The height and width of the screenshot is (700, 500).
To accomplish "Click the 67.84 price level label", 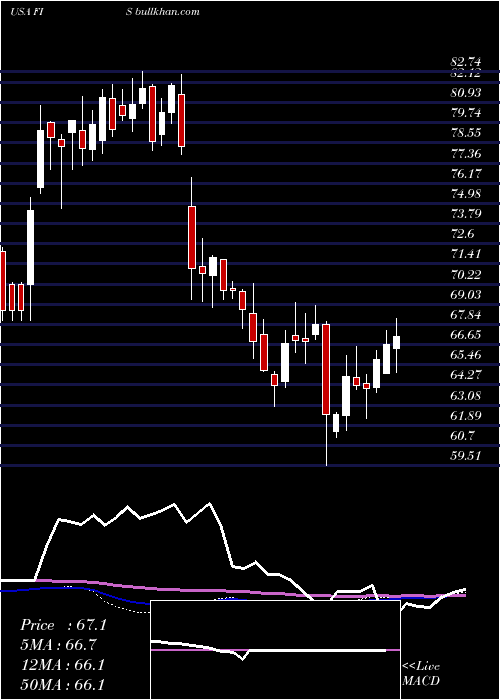I will [466, 315].
